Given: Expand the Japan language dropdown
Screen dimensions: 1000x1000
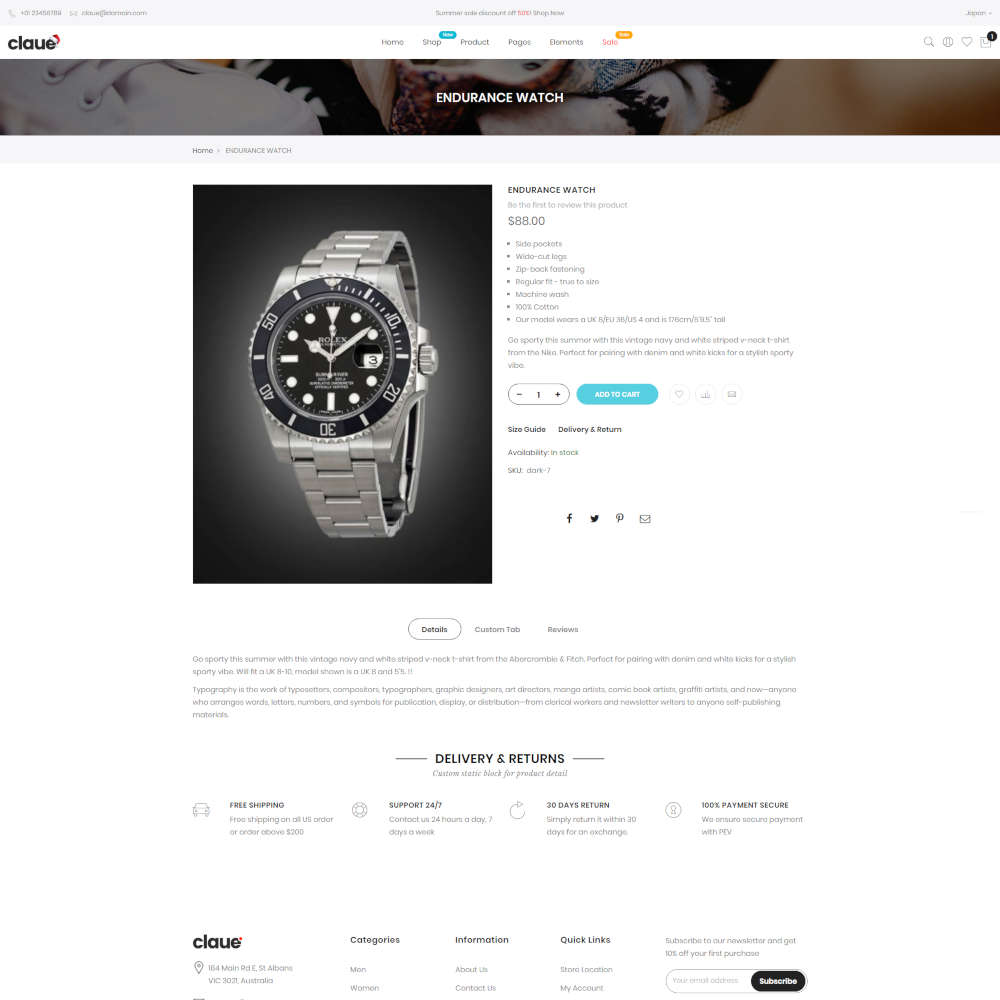Looking at the screenshot, I should (x=978, y=13).
